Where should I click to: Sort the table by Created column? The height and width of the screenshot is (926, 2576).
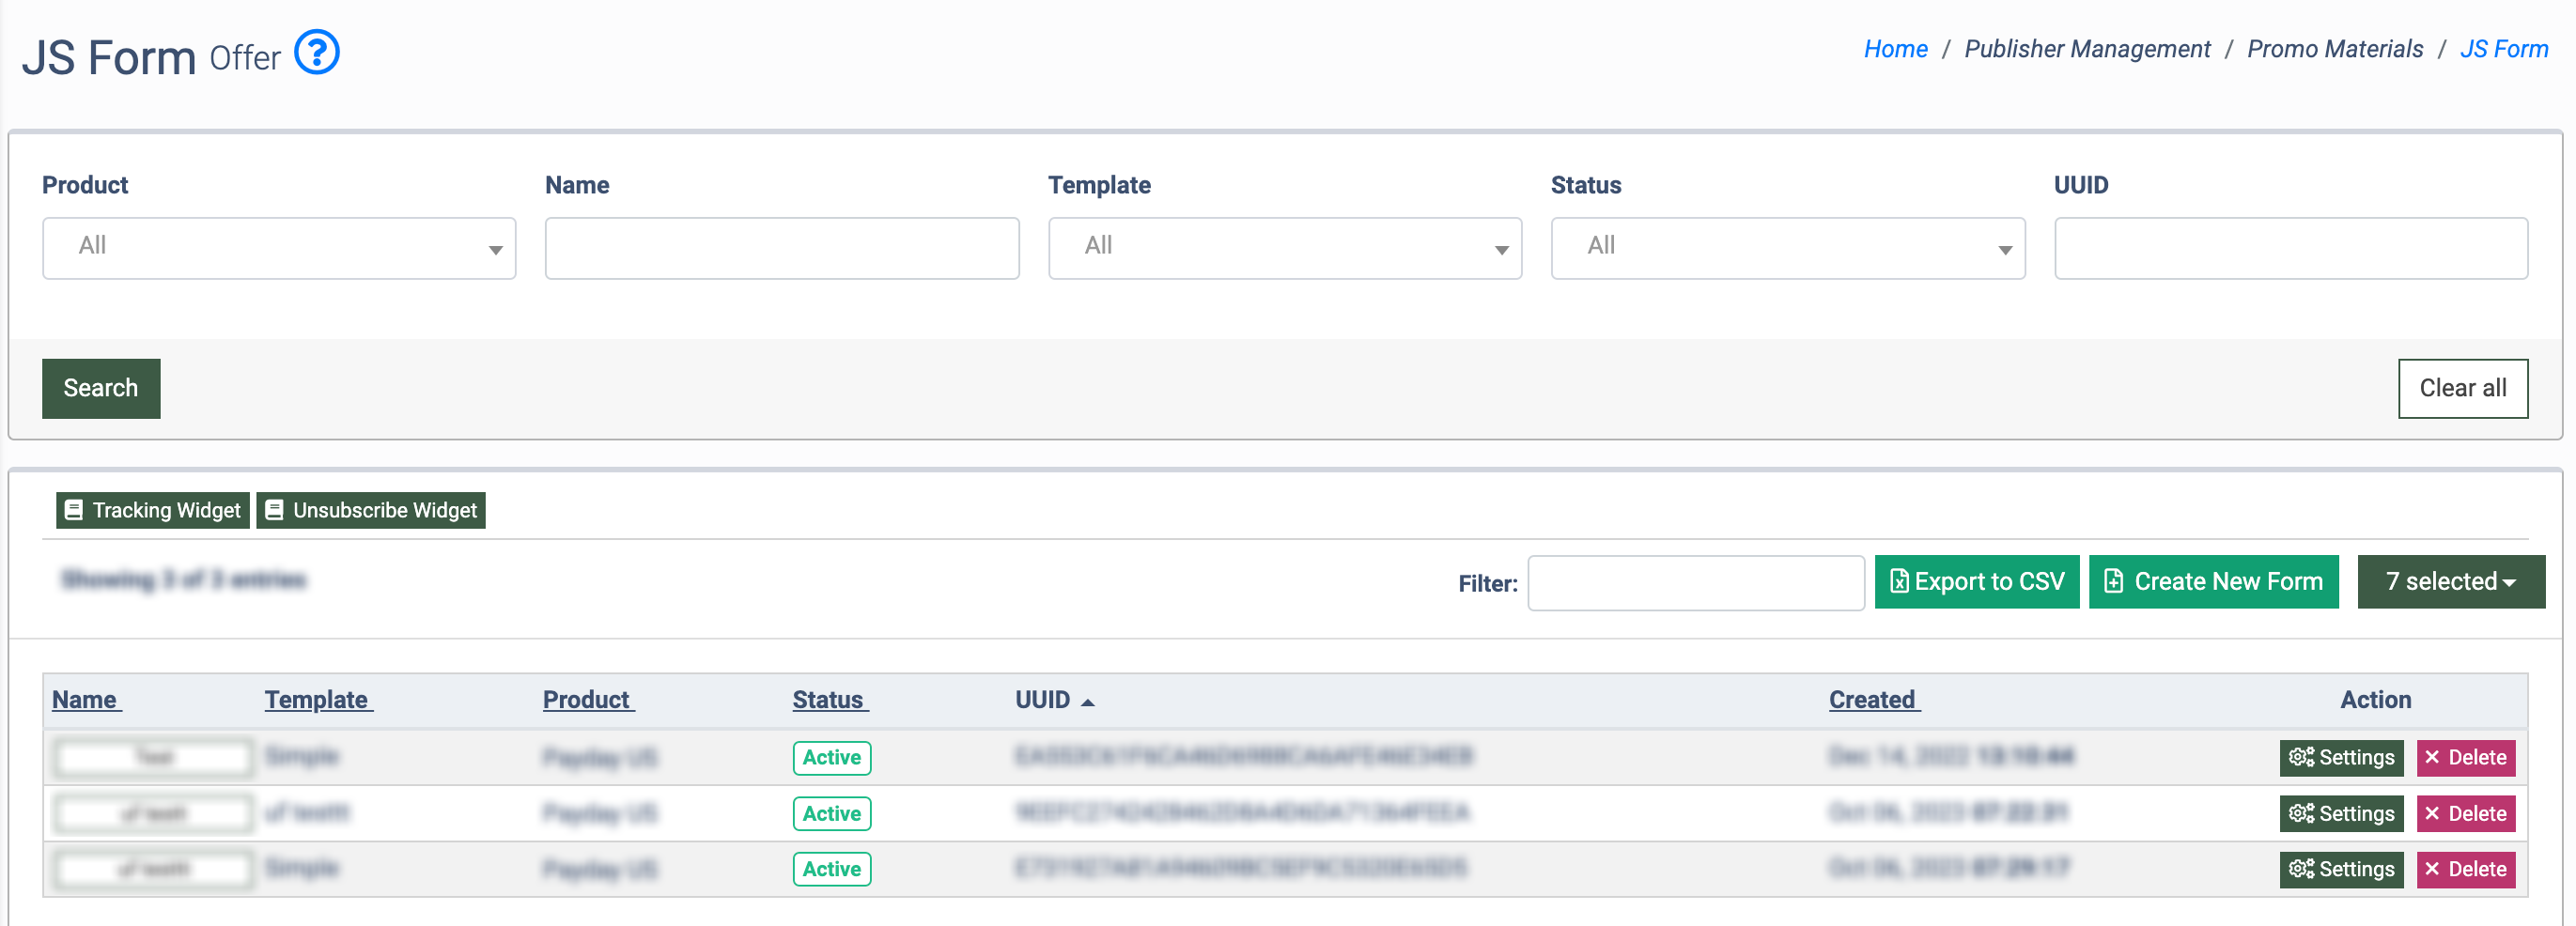point(1873,700)
